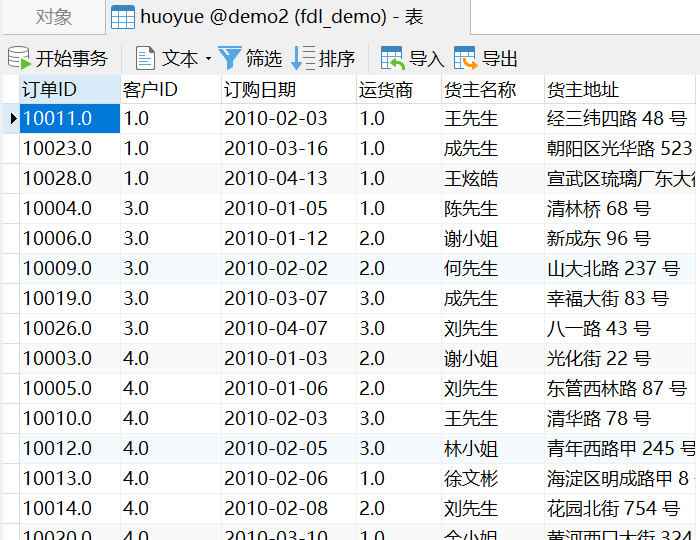Click the address cell 新成东 96 号
The height and width of the screenshot is (540, 700).
[620, 238]
